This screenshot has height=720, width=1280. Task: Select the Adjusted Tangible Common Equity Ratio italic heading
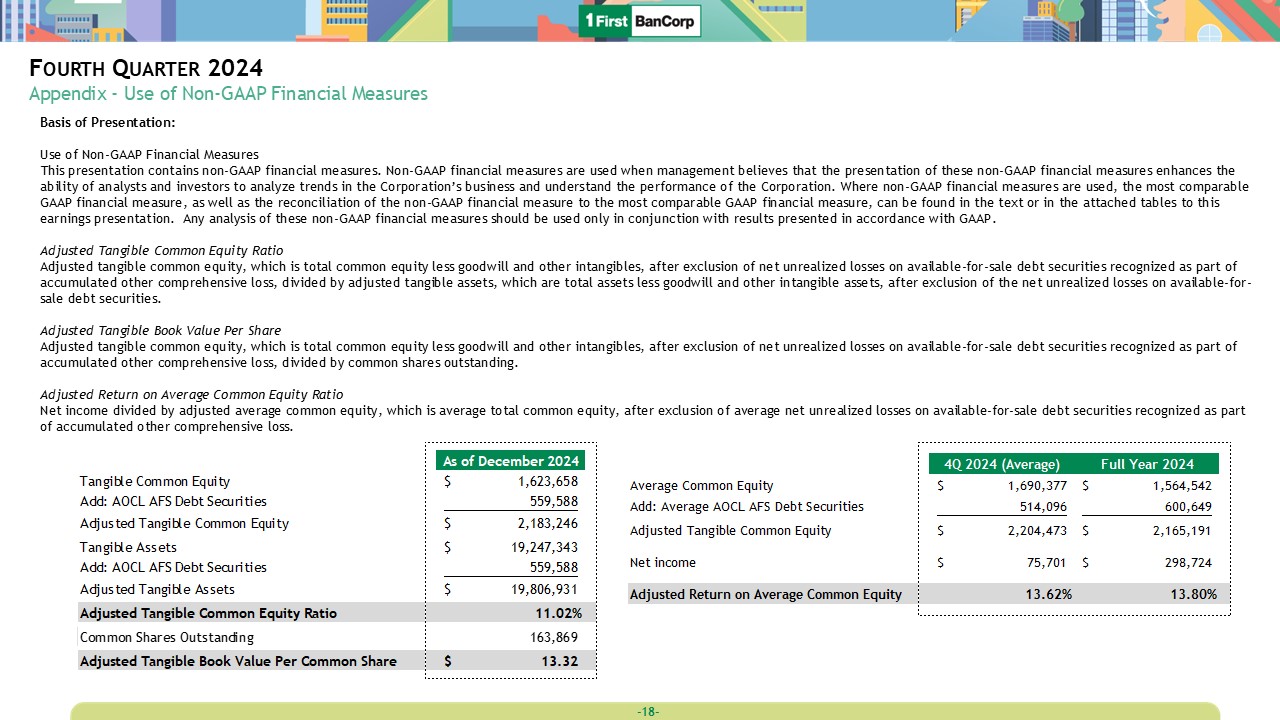click(161, 250)
